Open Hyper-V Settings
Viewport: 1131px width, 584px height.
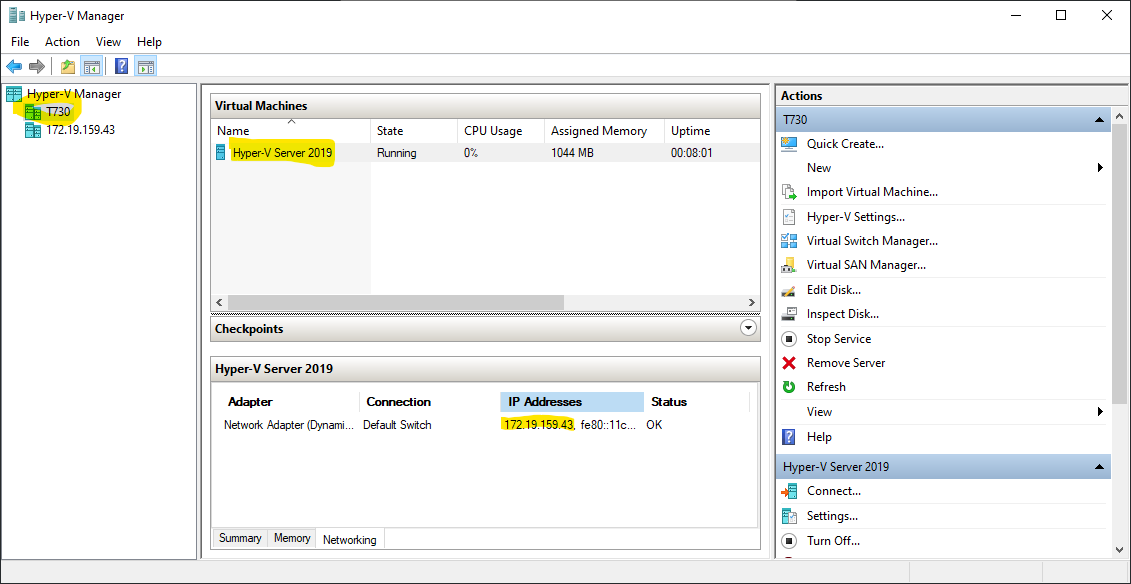tap(855, 216)
